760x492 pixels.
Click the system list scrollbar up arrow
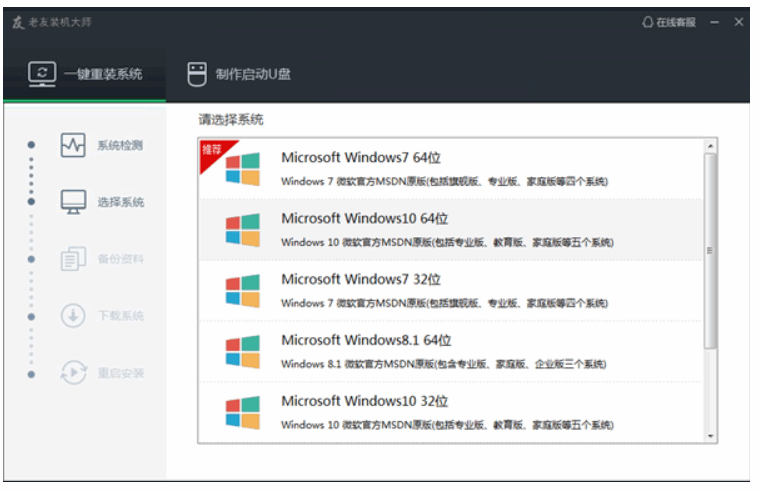pyautogui.click(x=710, y=145)
